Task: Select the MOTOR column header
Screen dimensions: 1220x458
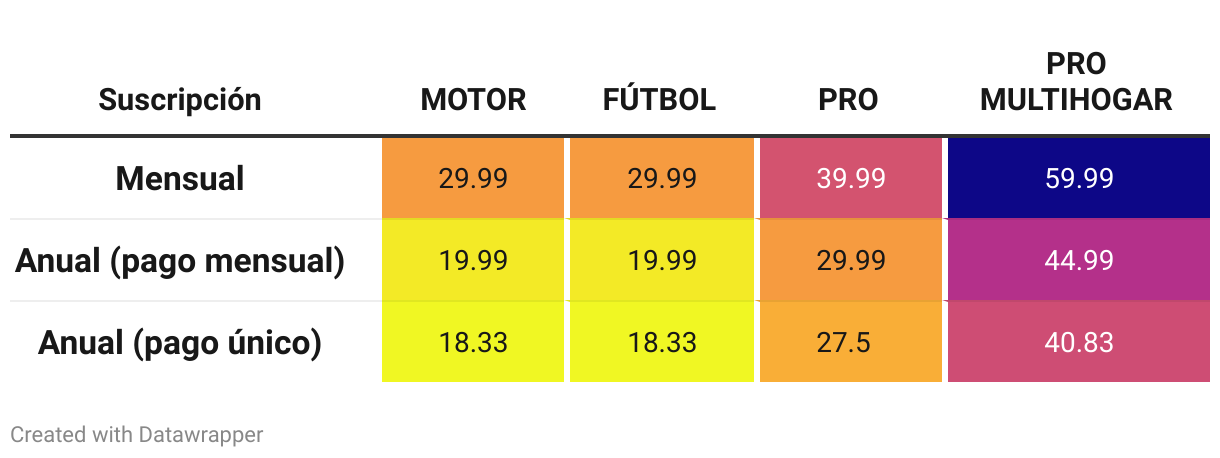Action: (473, 99)
